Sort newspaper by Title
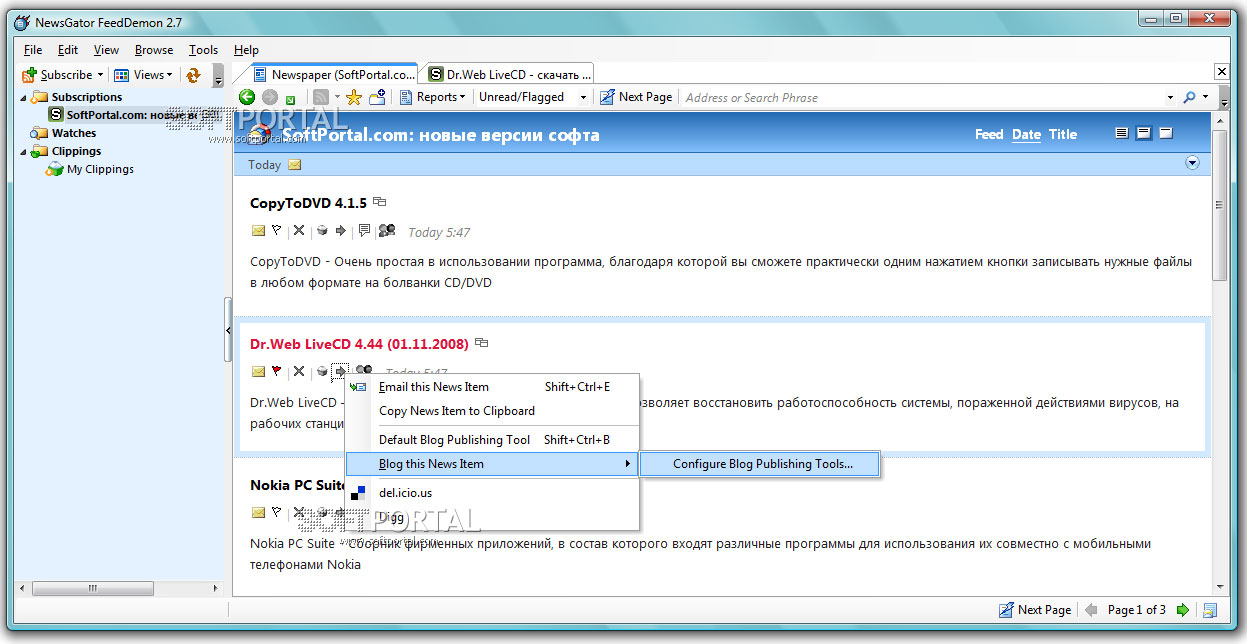1247x644 pixels. click(1063, 134)
